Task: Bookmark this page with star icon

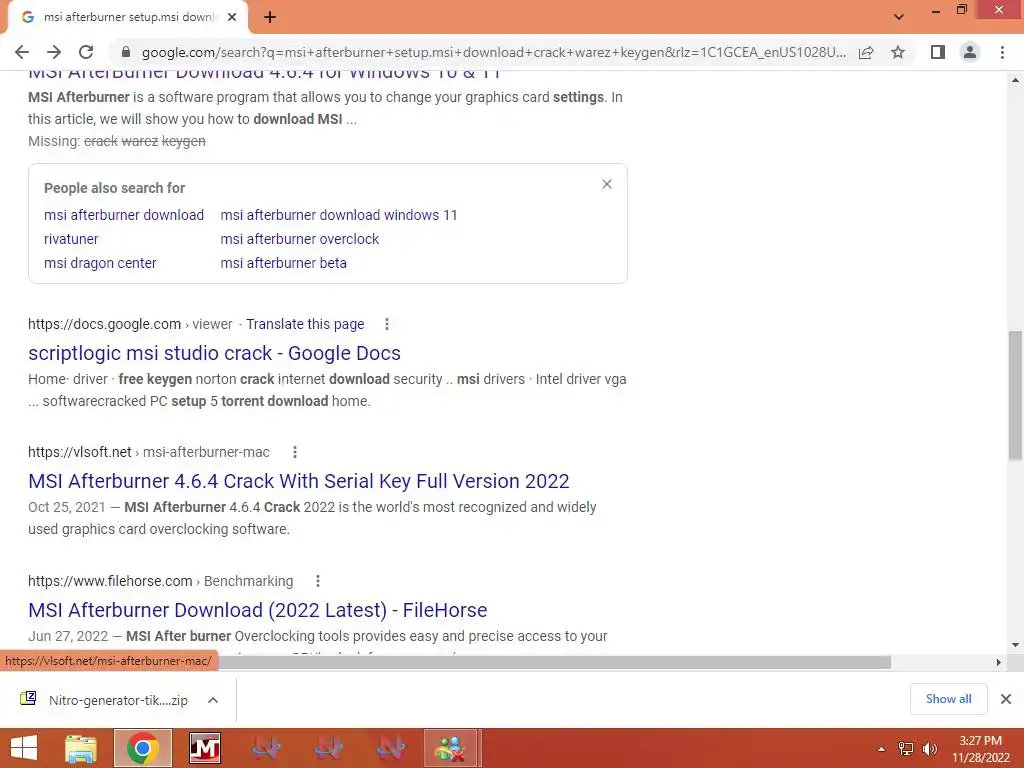Action: (x=898, y=52)
